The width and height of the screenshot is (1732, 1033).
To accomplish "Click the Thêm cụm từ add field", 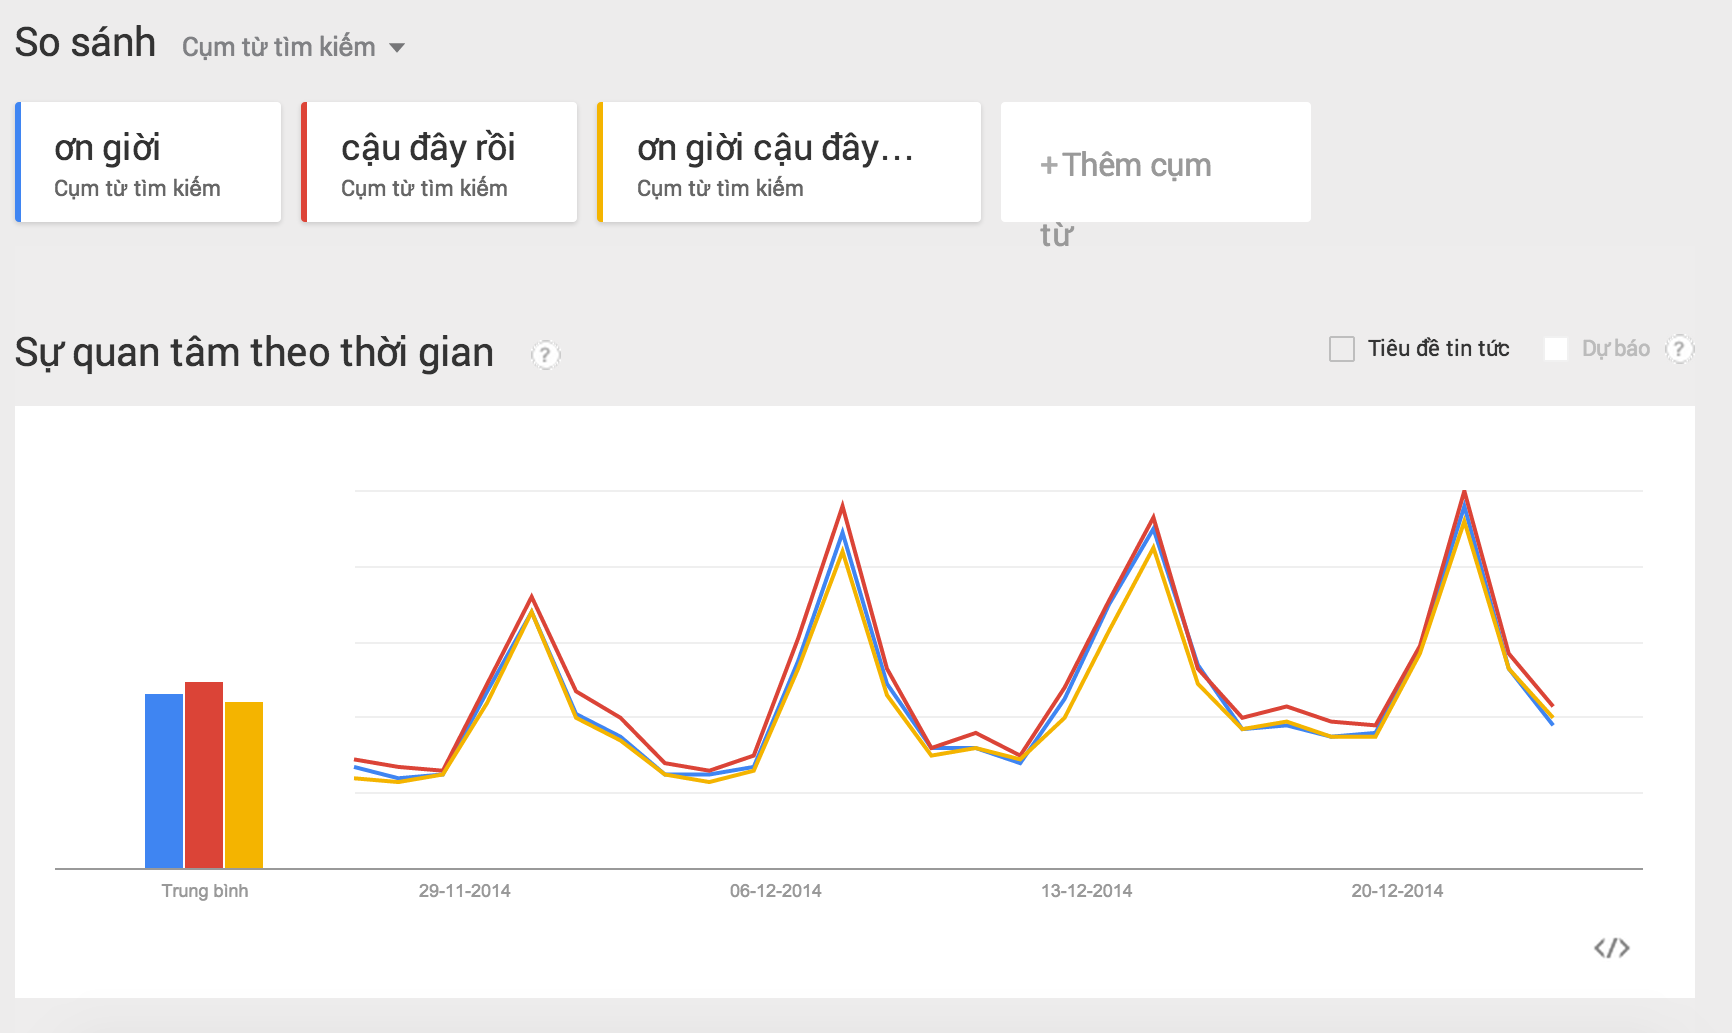I will coord(1155,164).
